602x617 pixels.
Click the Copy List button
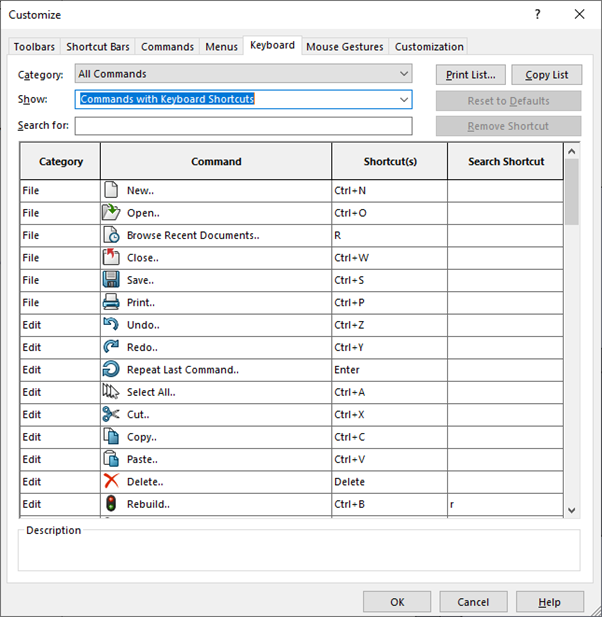click(x=546, y=75)
